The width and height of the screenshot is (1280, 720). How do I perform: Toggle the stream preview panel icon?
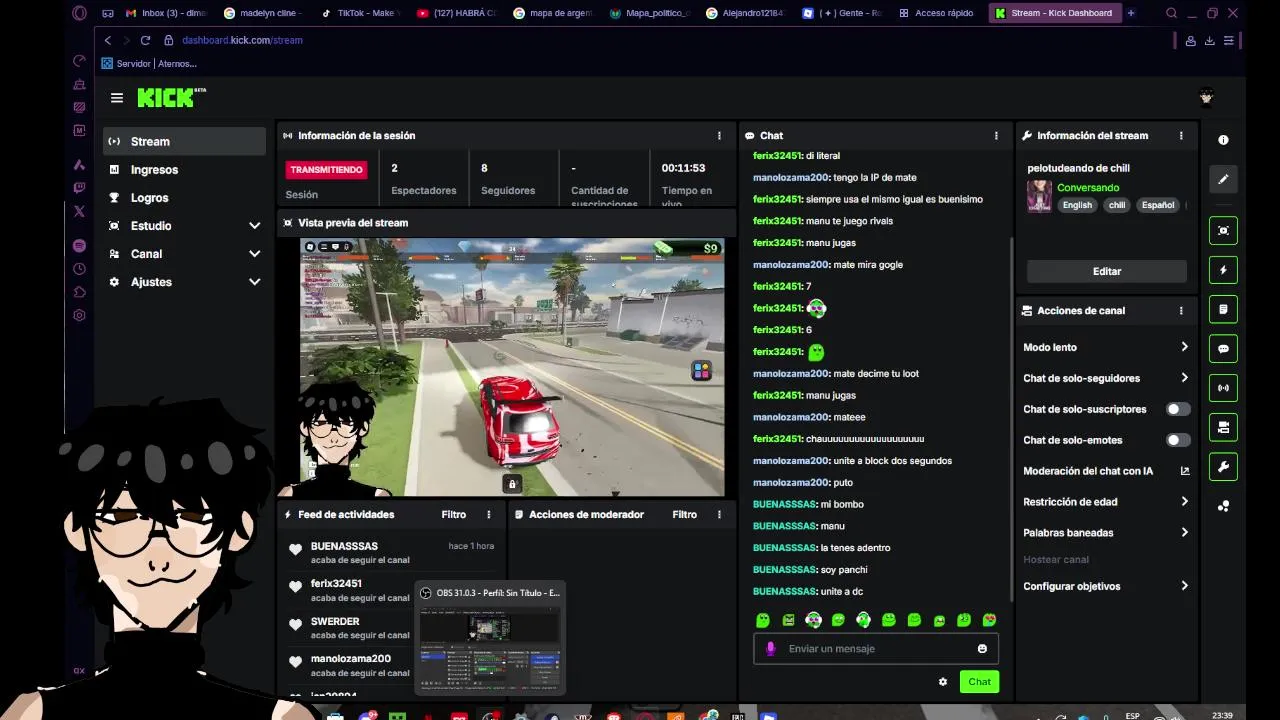point(1223,231)
